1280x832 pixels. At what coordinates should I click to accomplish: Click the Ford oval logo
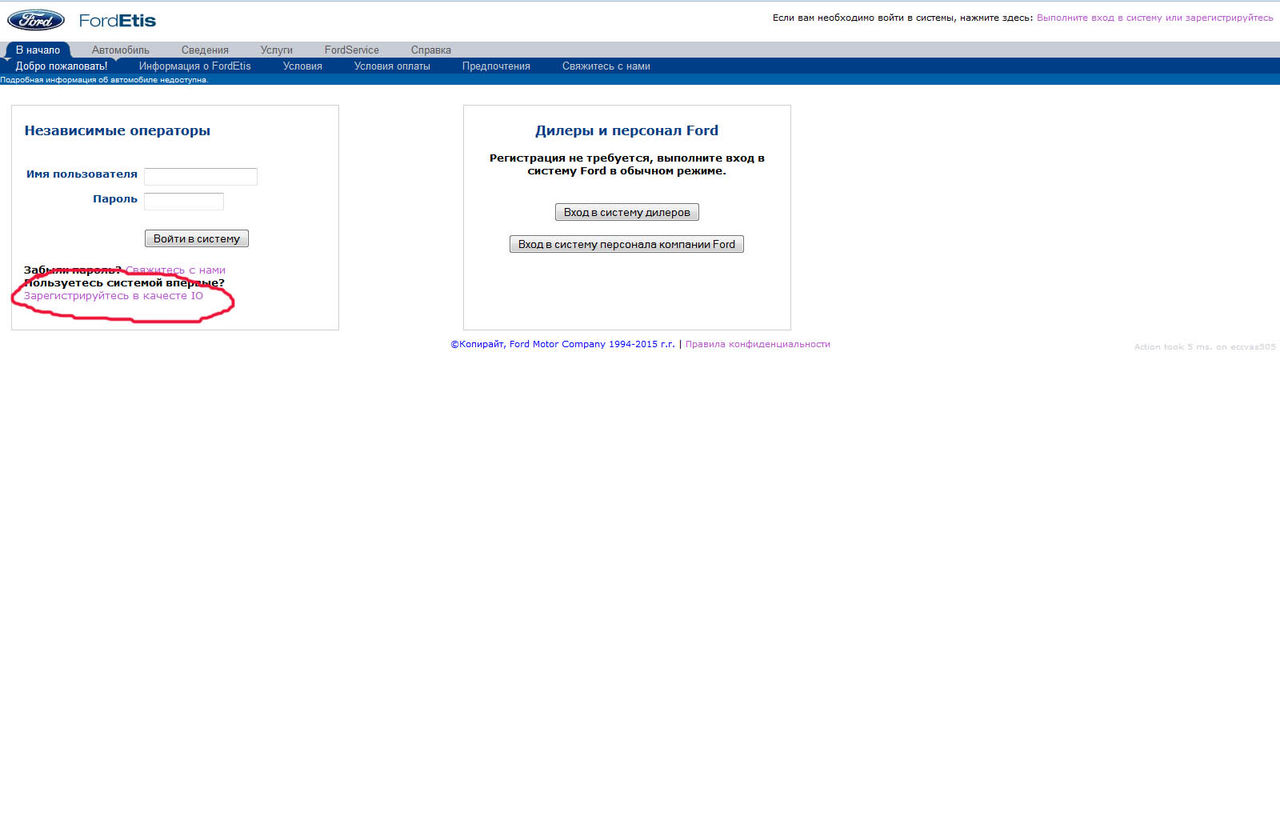(x=36, y=20)
